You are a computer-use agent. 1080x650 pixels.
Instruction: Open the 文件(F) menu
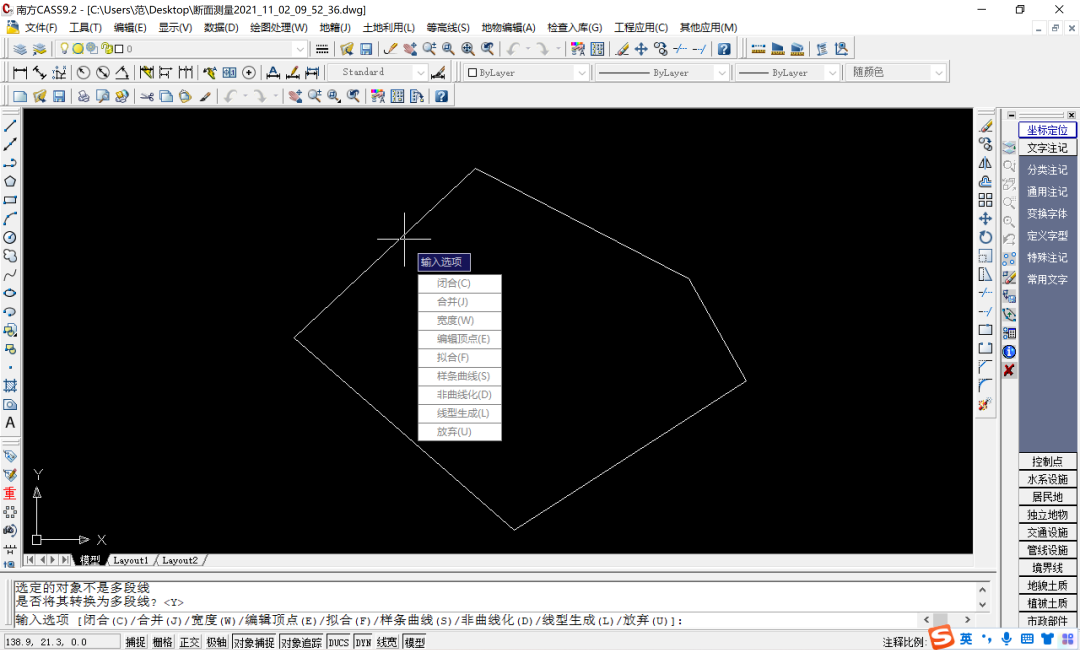coord(41,28)
